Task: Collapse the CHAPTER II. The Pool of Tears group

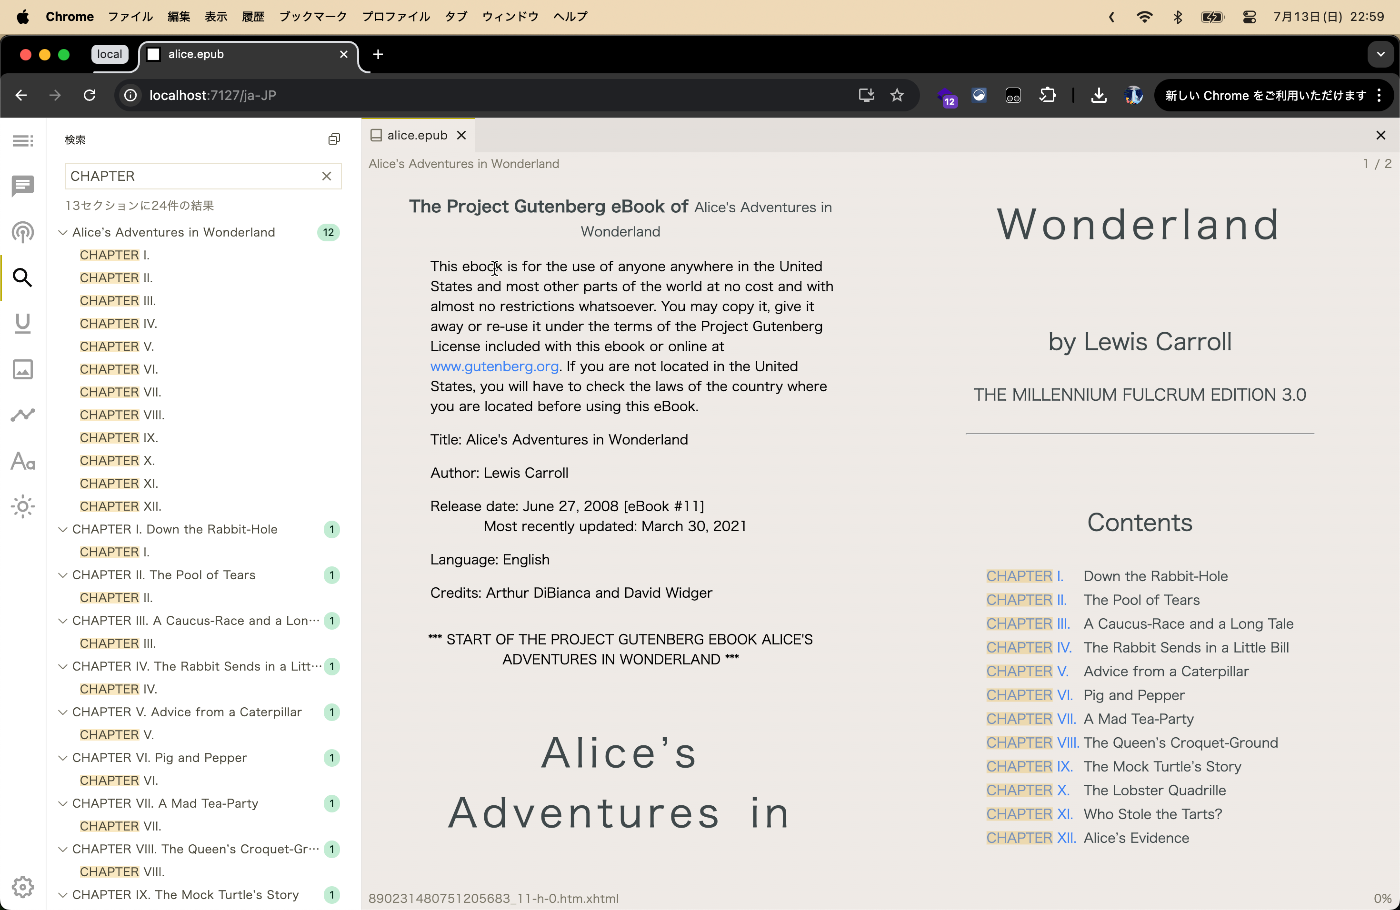Action: tap(63, 575)
